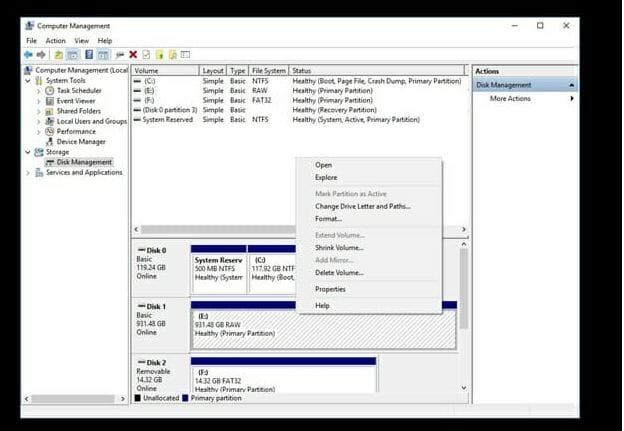Click the Task Scheduler clock icon

coord(49,91)
